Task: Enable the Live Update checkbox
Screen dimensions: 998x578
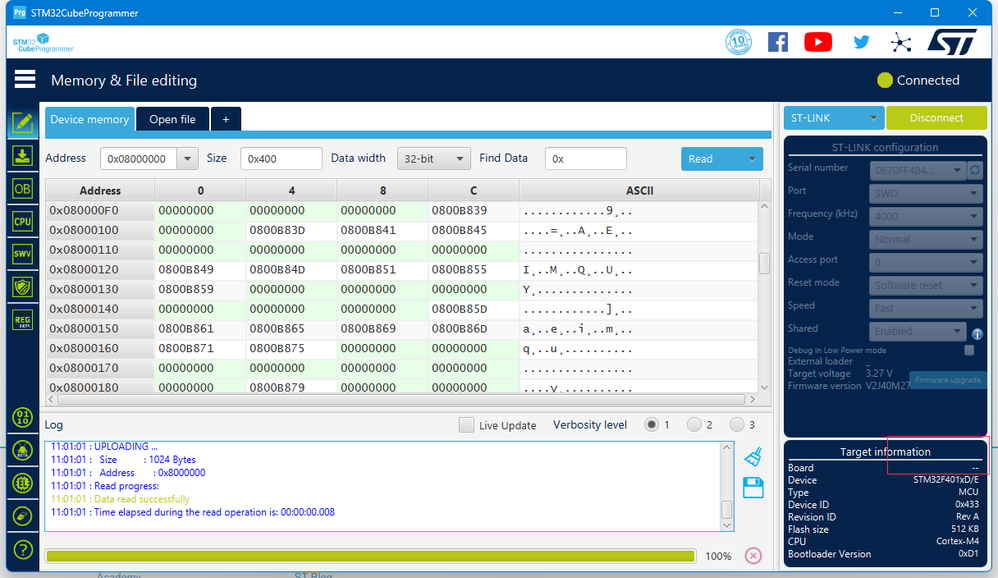Action: coord(466,425)
